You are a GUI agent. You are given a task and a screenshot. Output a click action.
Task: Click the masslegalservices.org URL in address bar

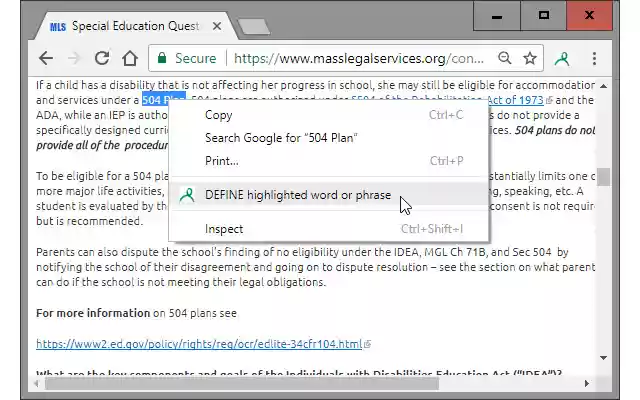(359, 58)
